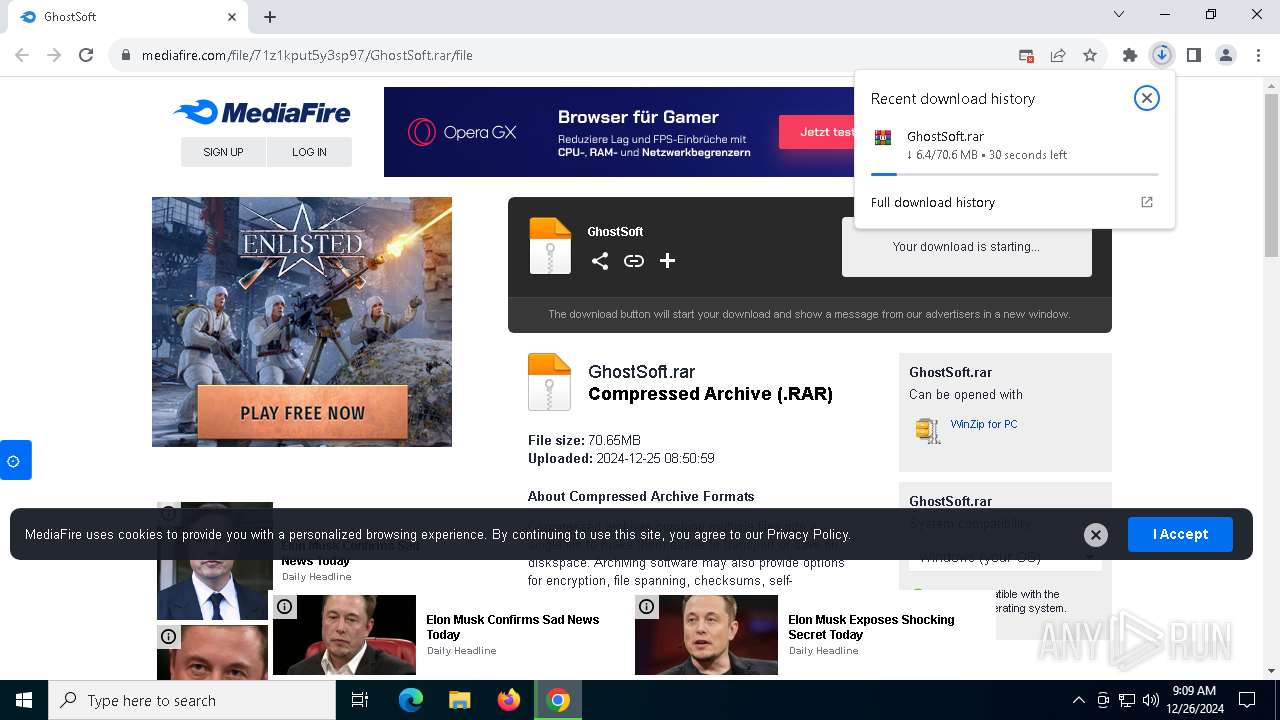Open File Explorer from taskbar
Viewport: 1280px width, 720px height.
point(459,700)
